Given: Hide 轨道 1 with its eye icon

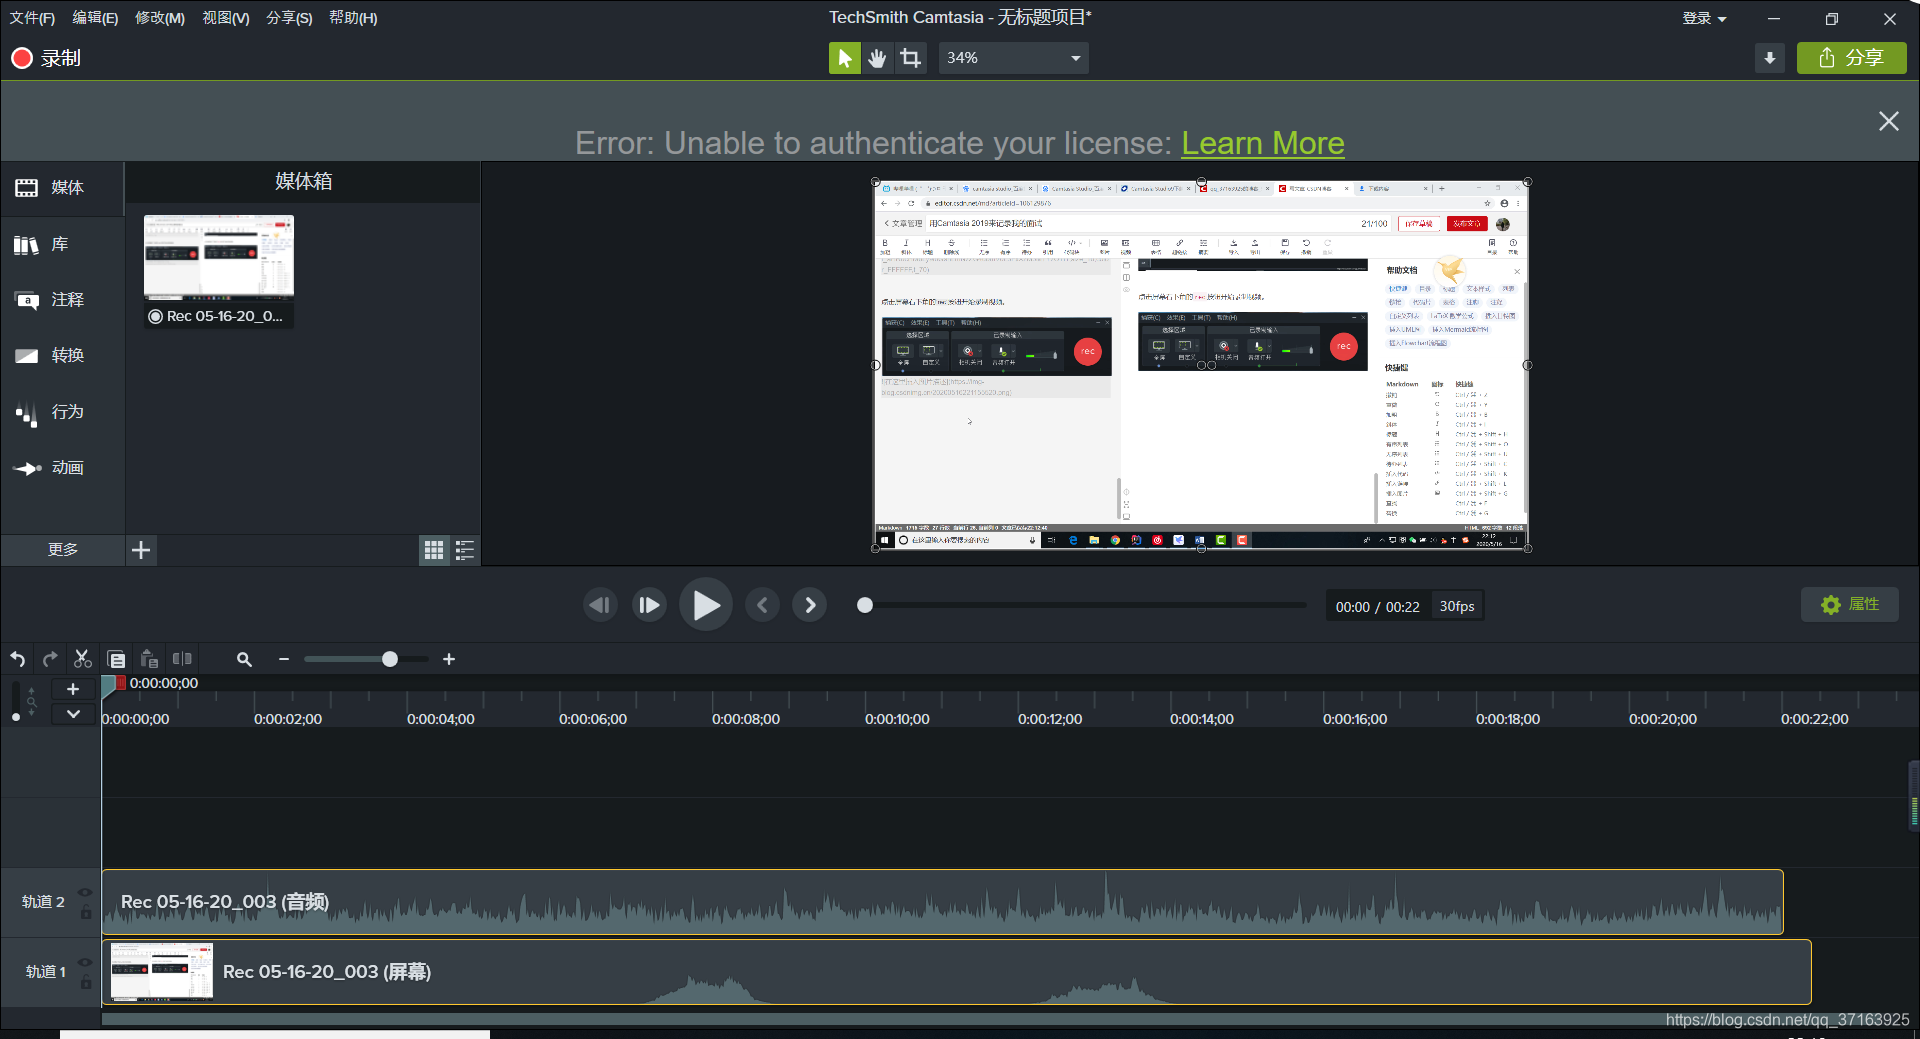Looking at the screenshot, I should click(85, 962).
